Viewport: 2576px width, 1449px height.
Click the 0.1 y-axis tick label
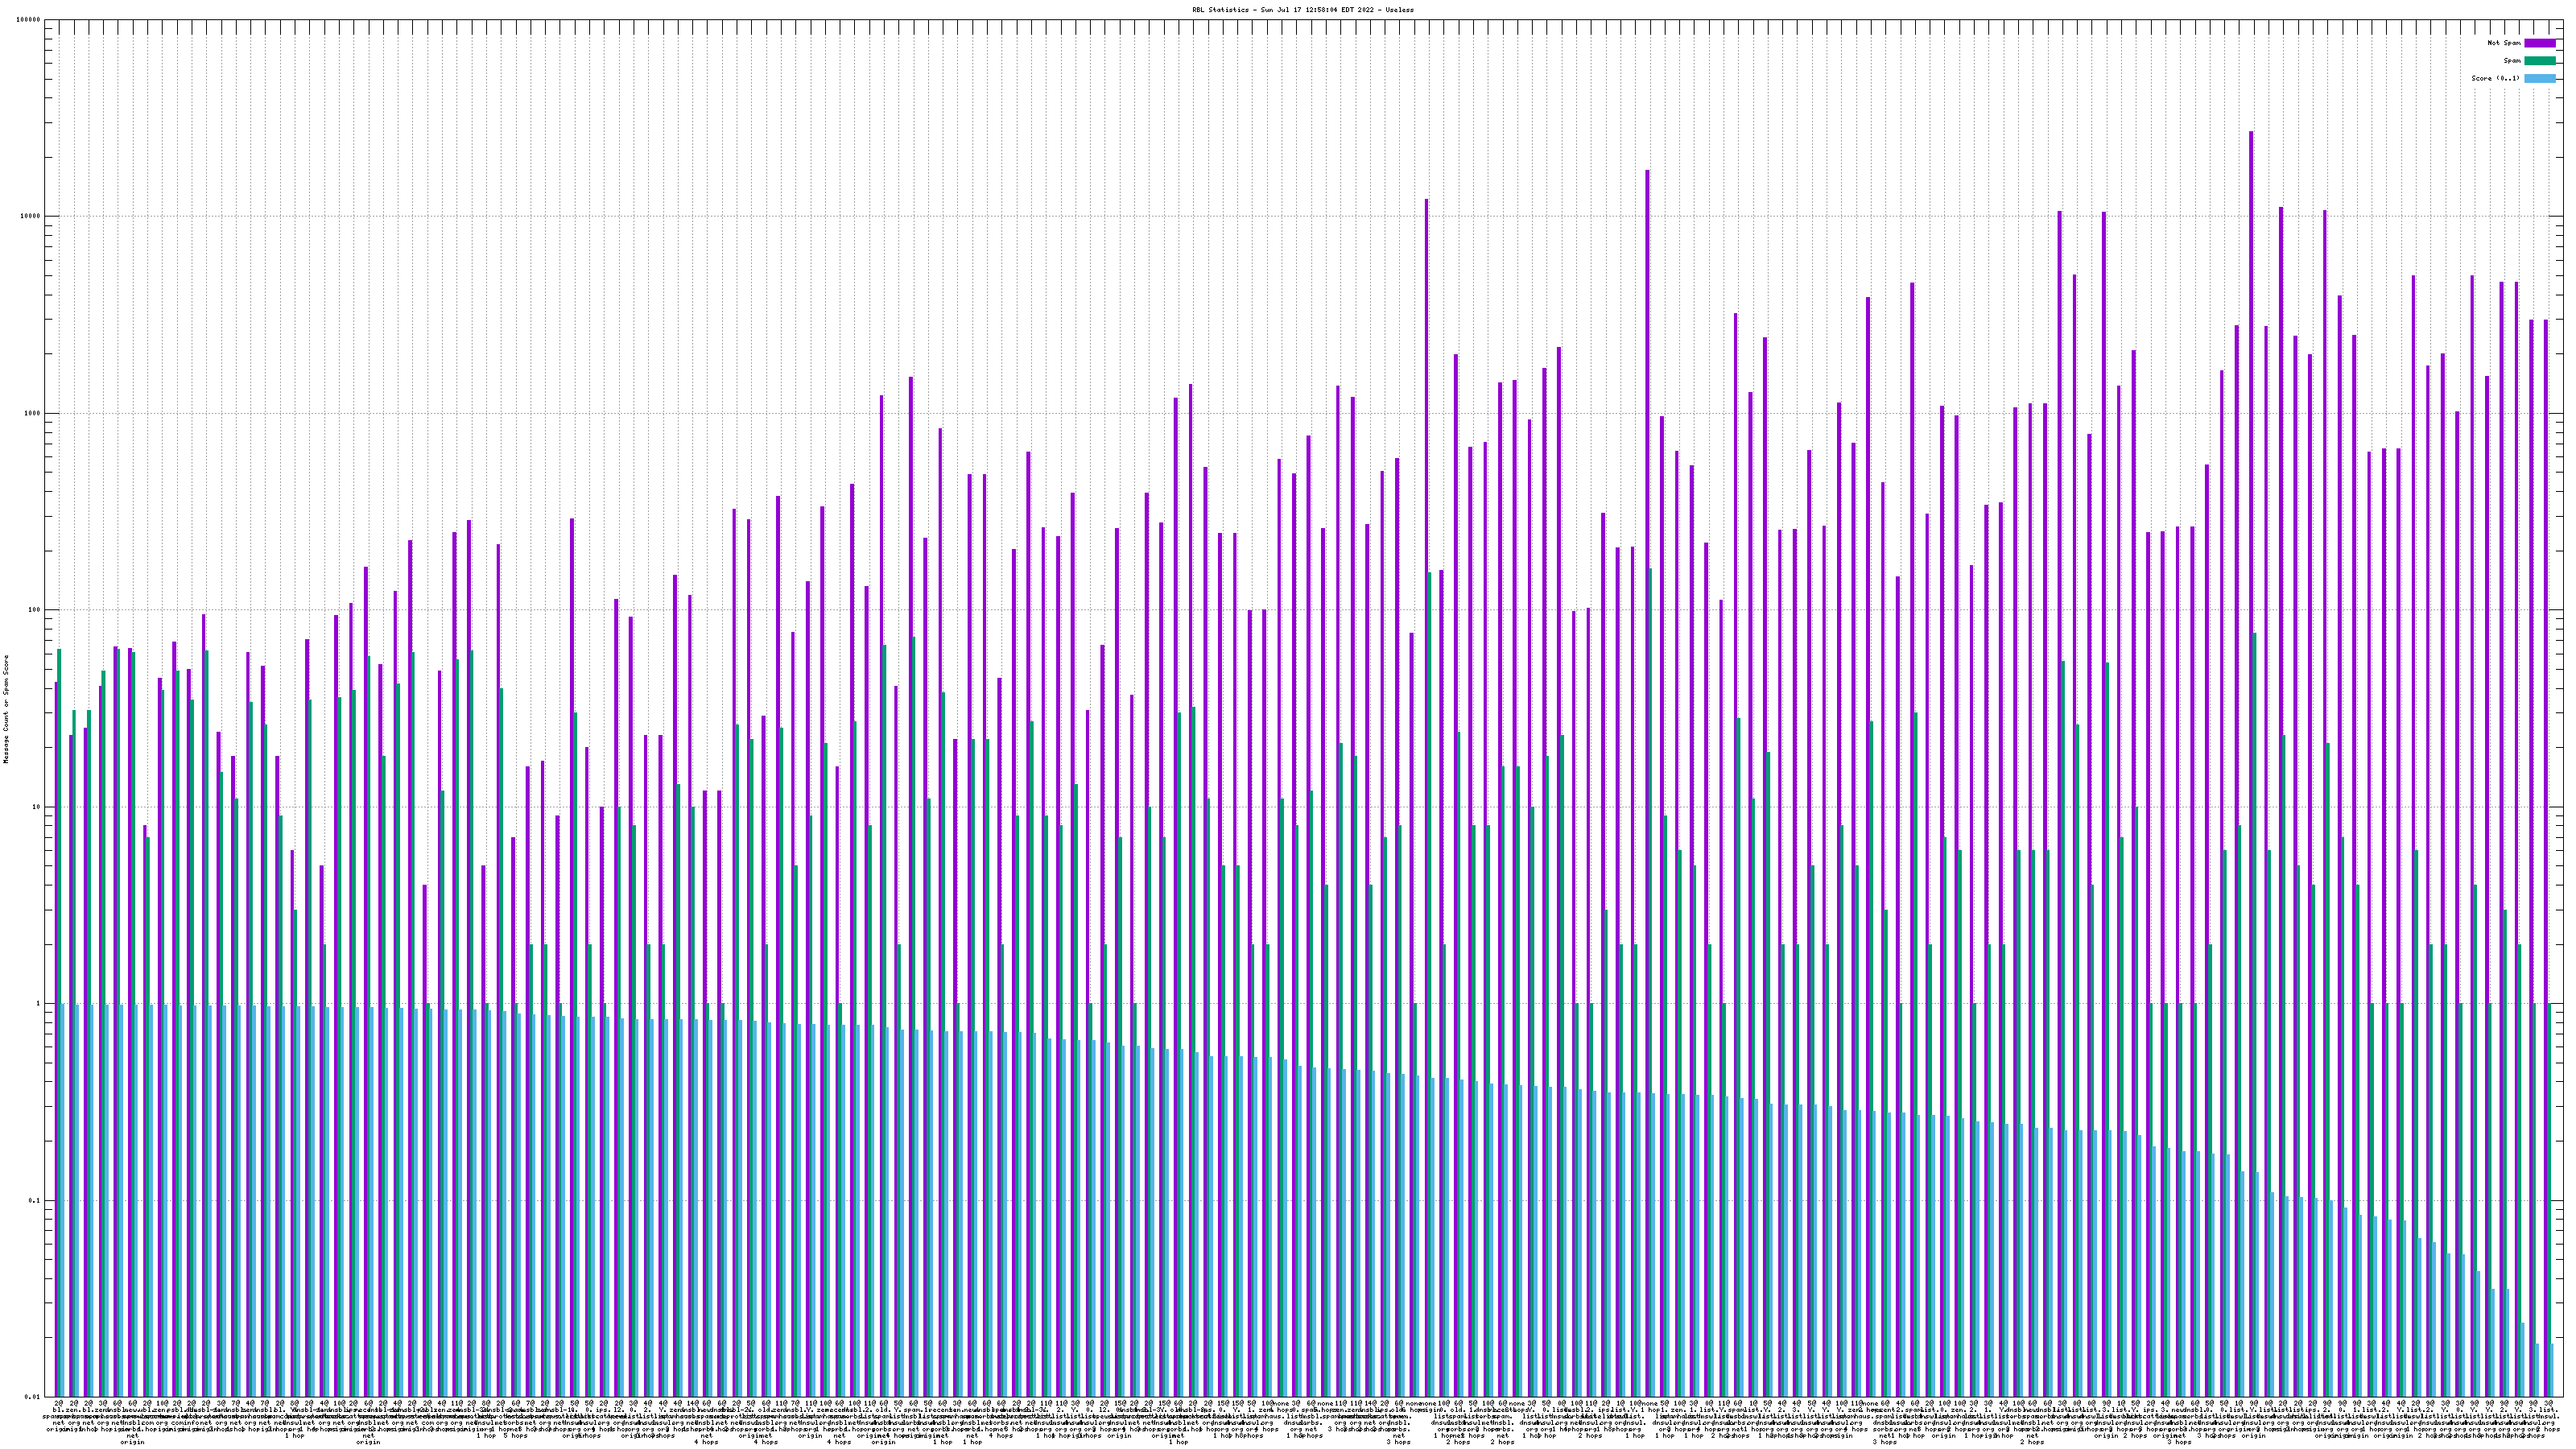pyautogui.click(x=35, y=1200)
